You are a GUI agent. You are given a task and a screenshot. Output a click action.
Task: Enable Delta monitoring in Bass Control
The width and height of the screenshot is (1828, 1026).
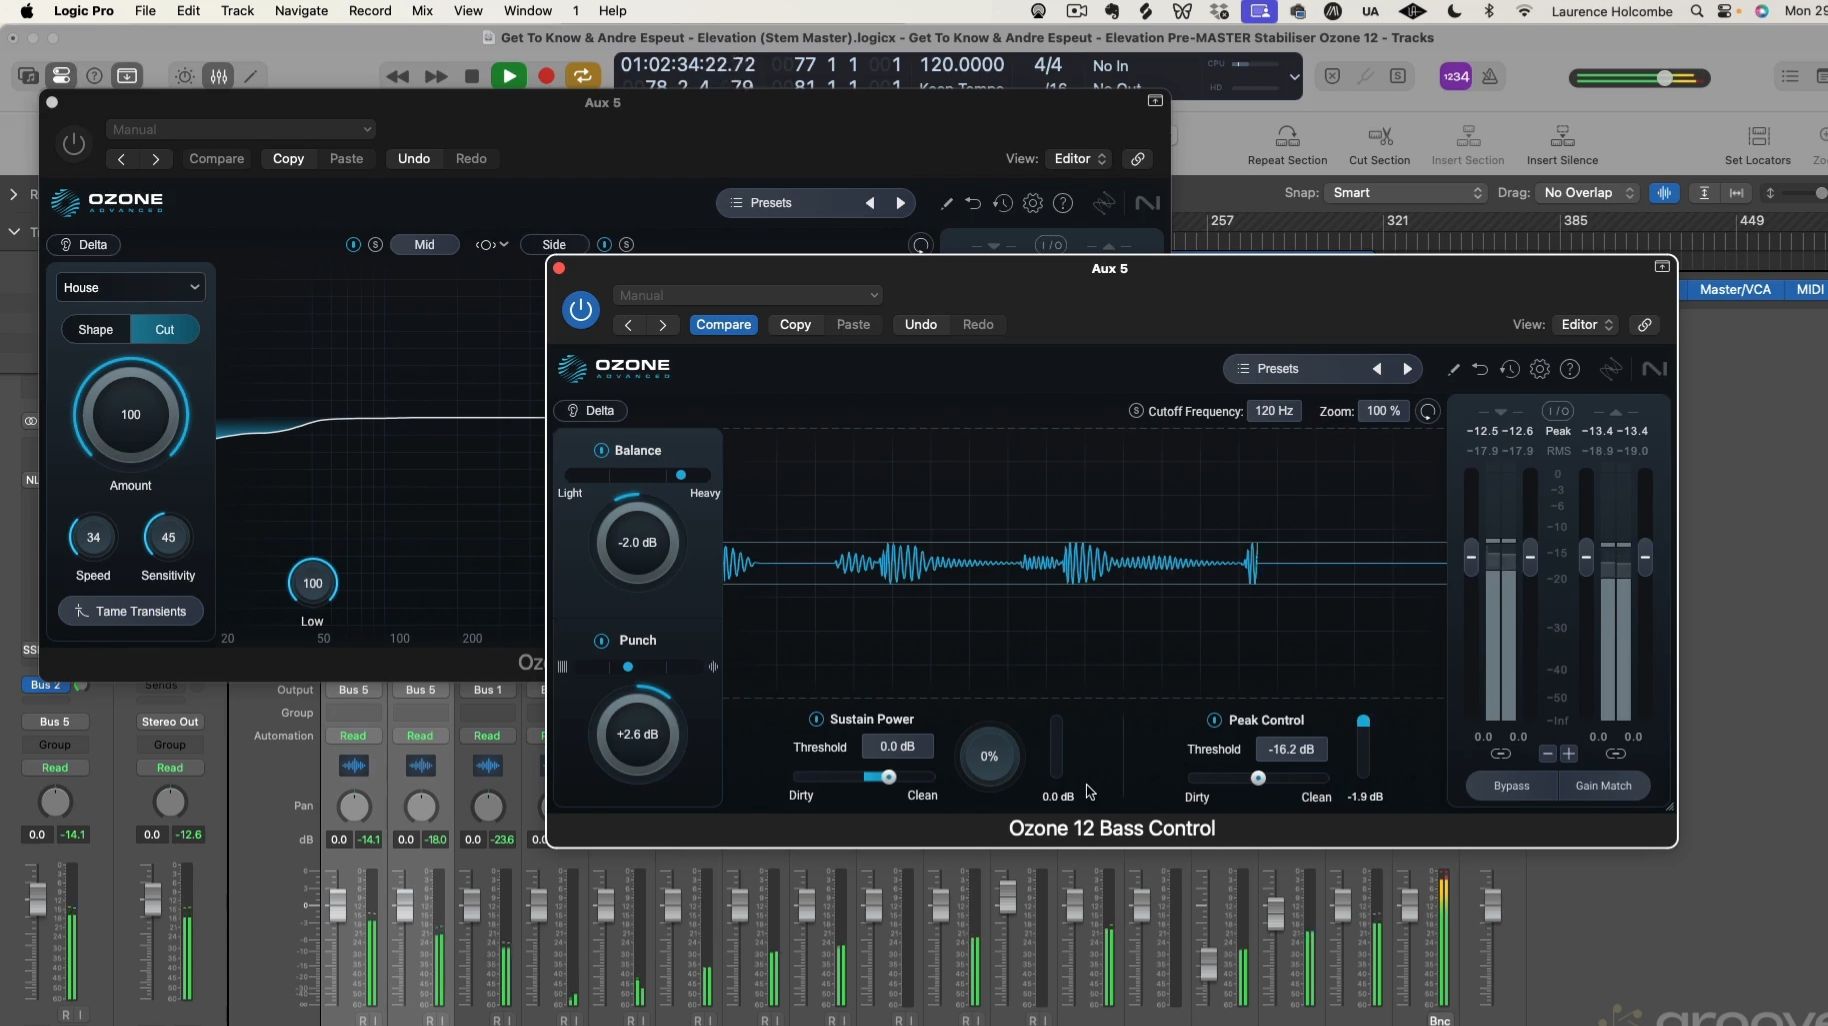[x=592, y=410]
